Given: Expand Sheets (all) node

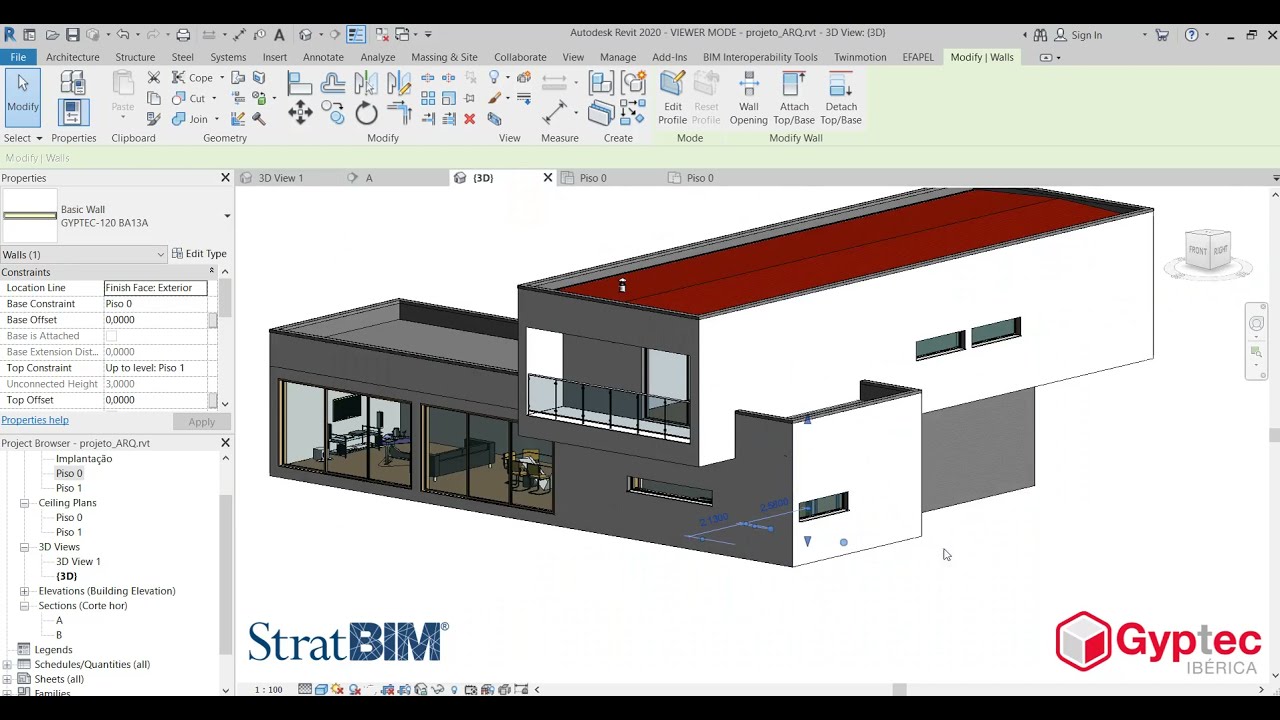Looking at the screenshot, I should coord(7,679).
